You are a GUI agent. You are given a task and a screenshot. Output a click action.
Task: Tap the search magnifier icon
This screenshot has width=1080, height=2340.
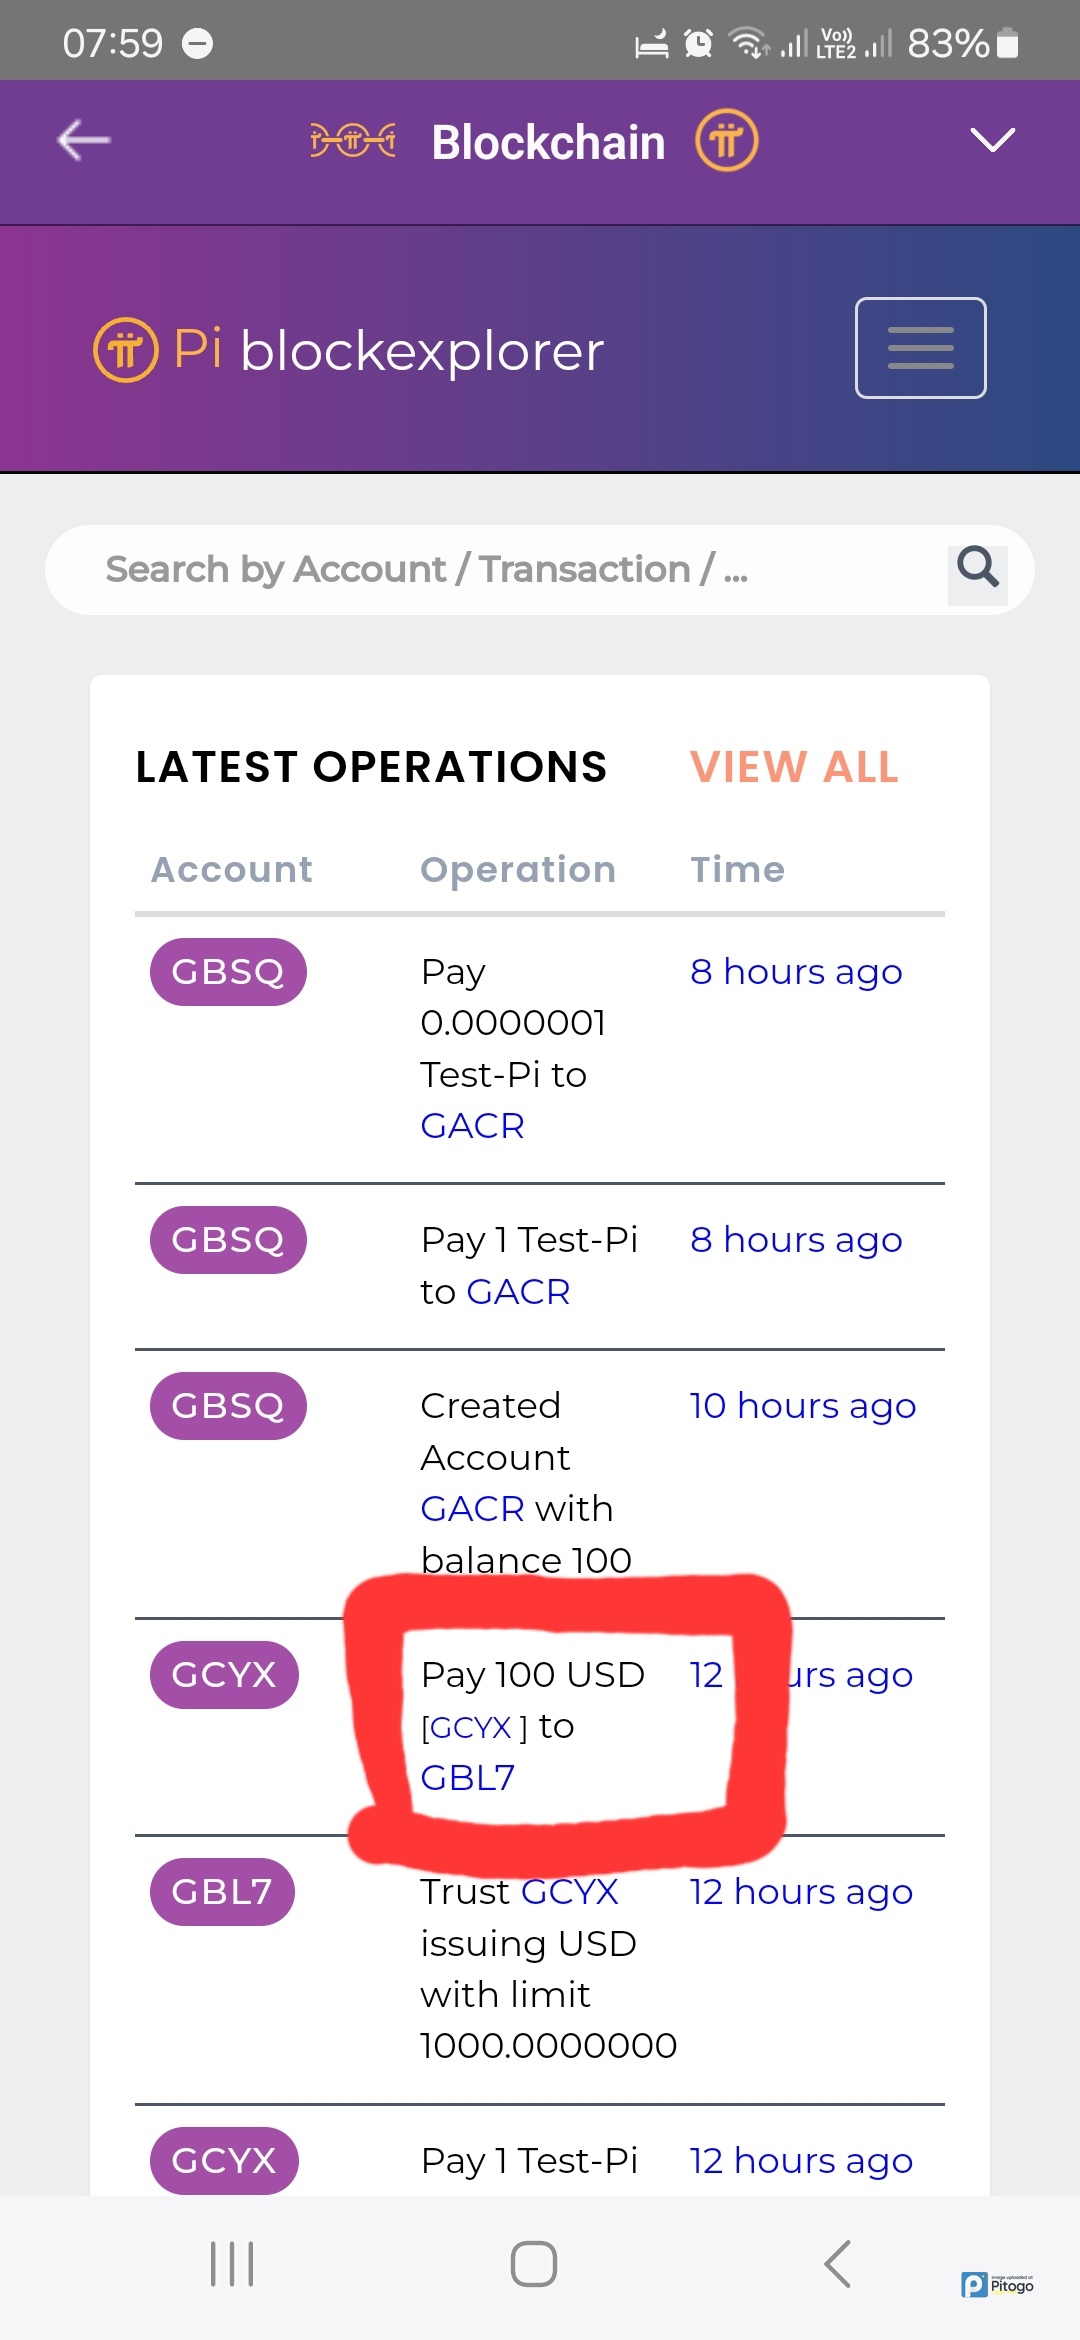point(977,568)
